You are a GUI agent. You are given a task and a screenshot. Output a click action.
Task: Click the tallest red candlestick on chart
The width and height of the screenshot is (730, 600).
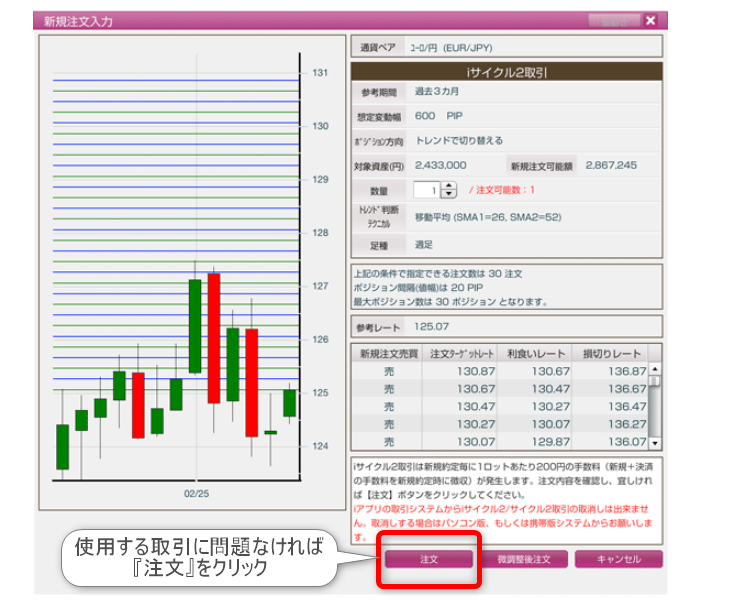[x=214, y=337]
